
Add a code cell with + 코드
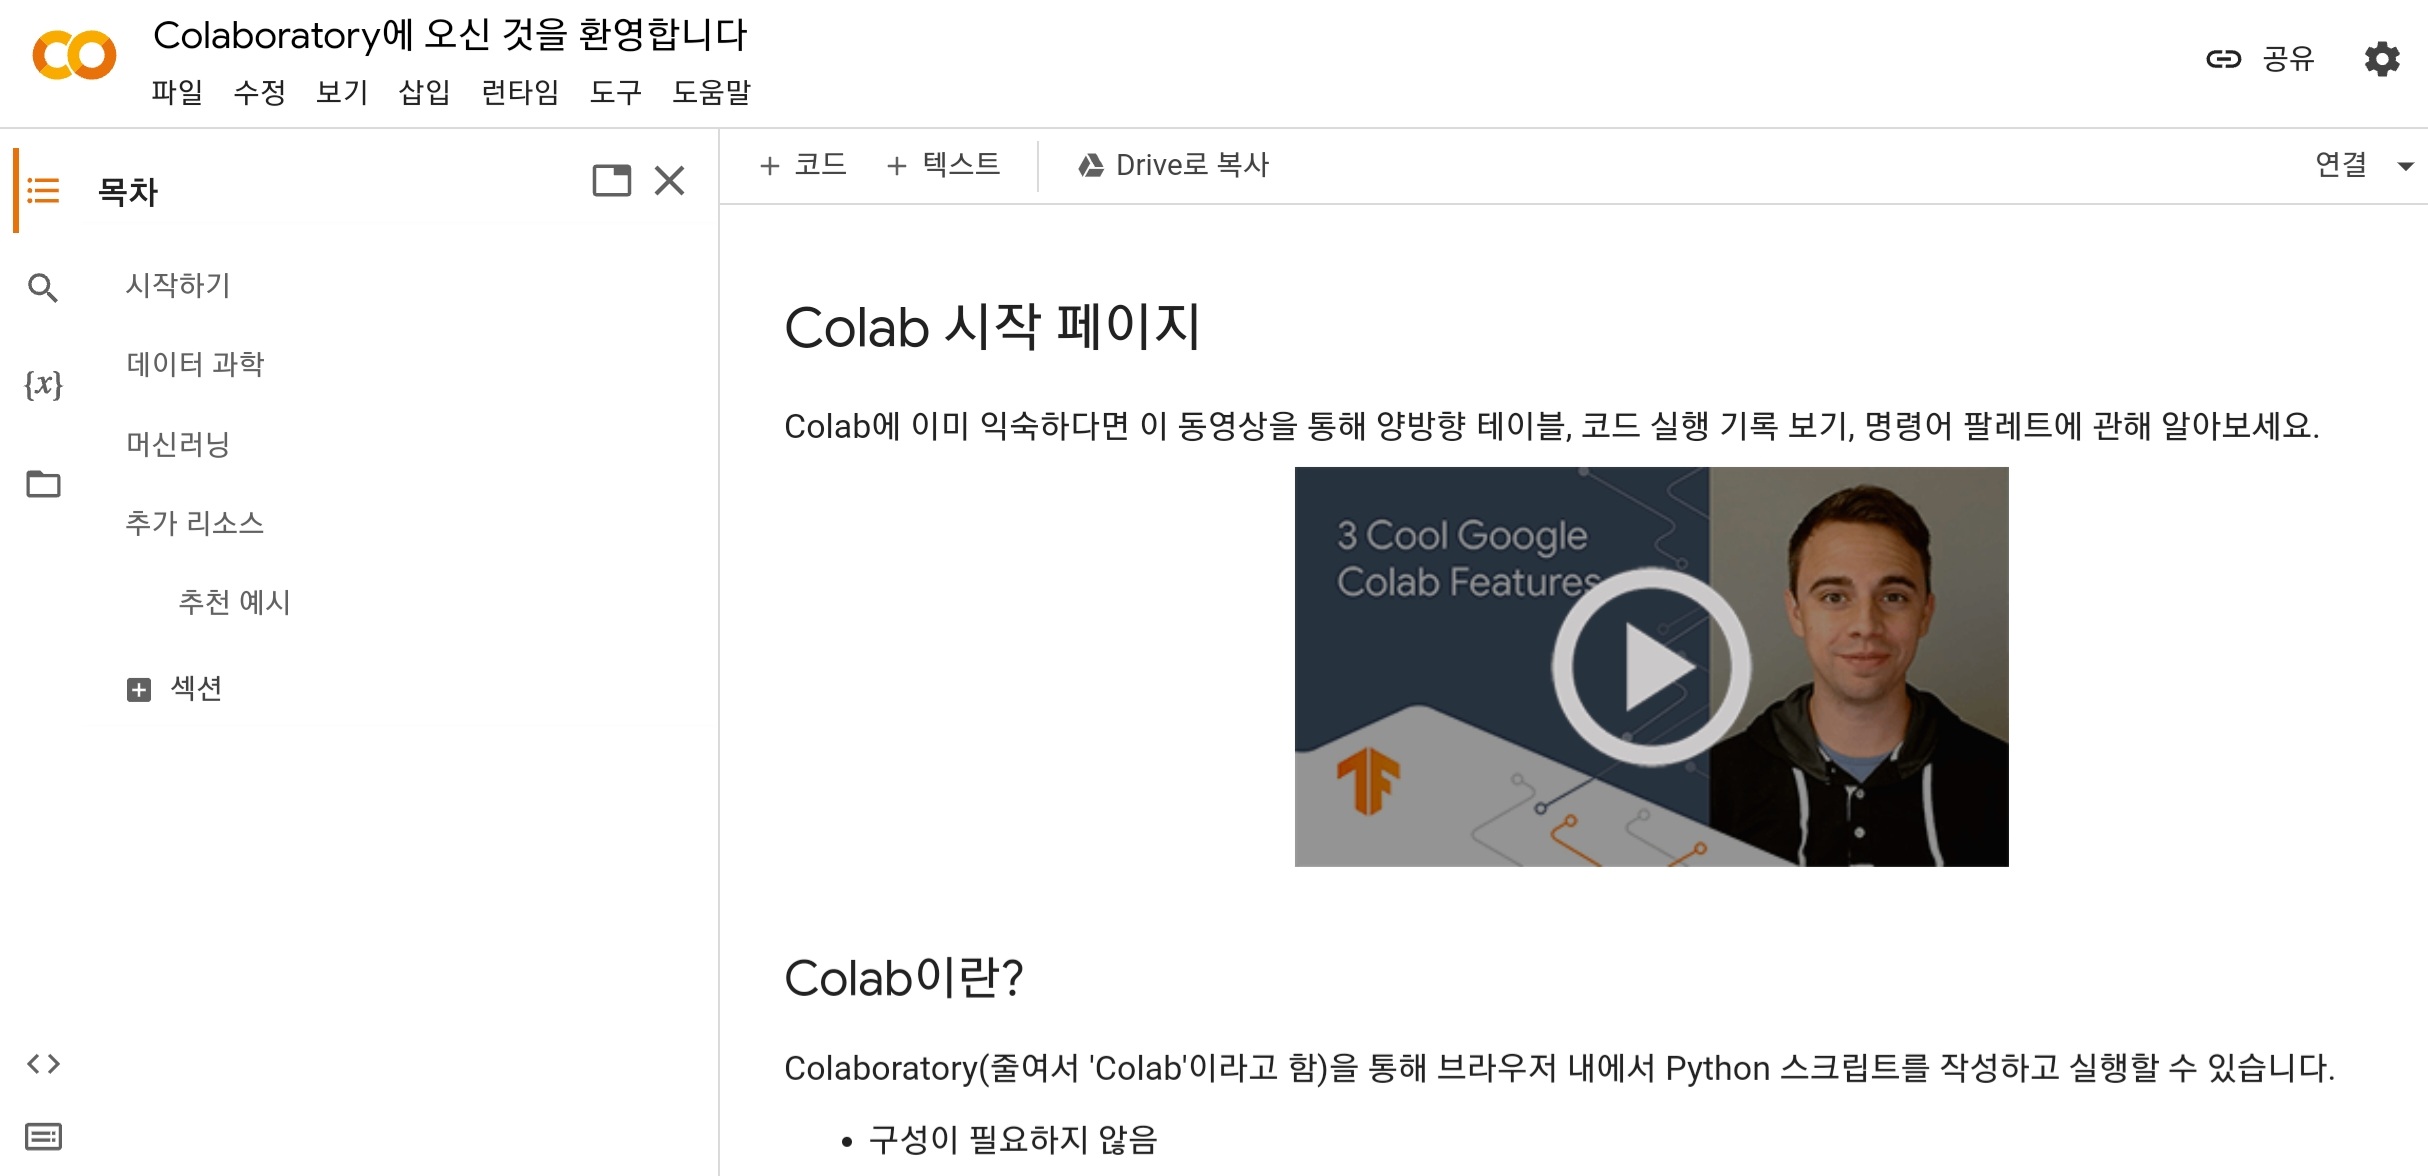[803, 165]
